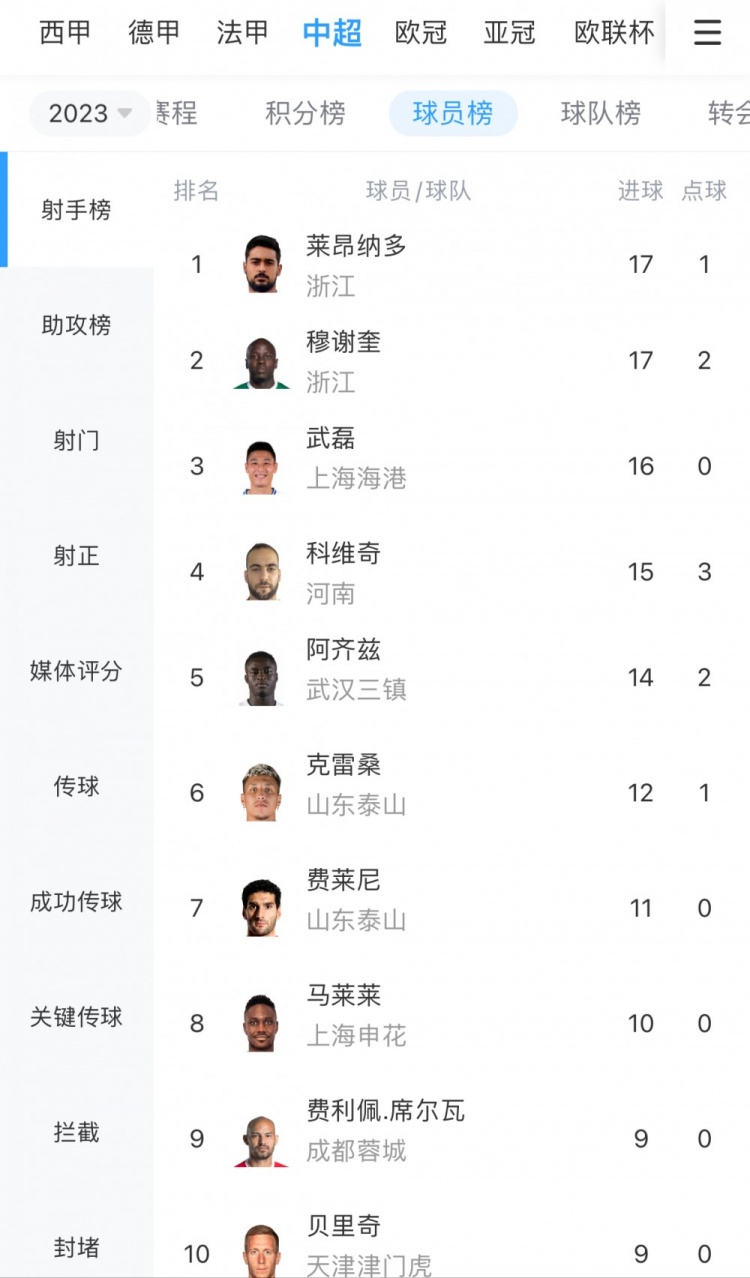
Task: Open the hamburger menu icon
Action: point(707,33)
